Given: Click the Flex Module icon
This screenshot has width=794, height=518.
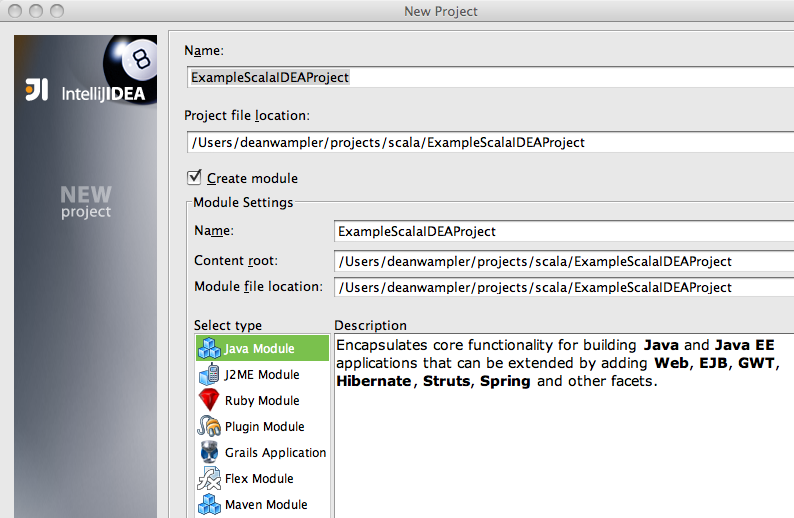Looking at the screenshot, I should coord(209,478).
